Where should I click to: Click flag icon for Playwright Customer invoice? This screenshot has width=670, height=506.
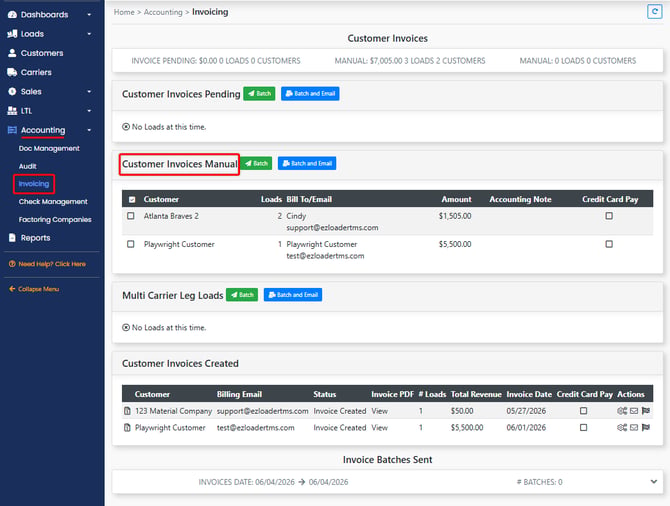pyautogui.click(x=646, y=427)
